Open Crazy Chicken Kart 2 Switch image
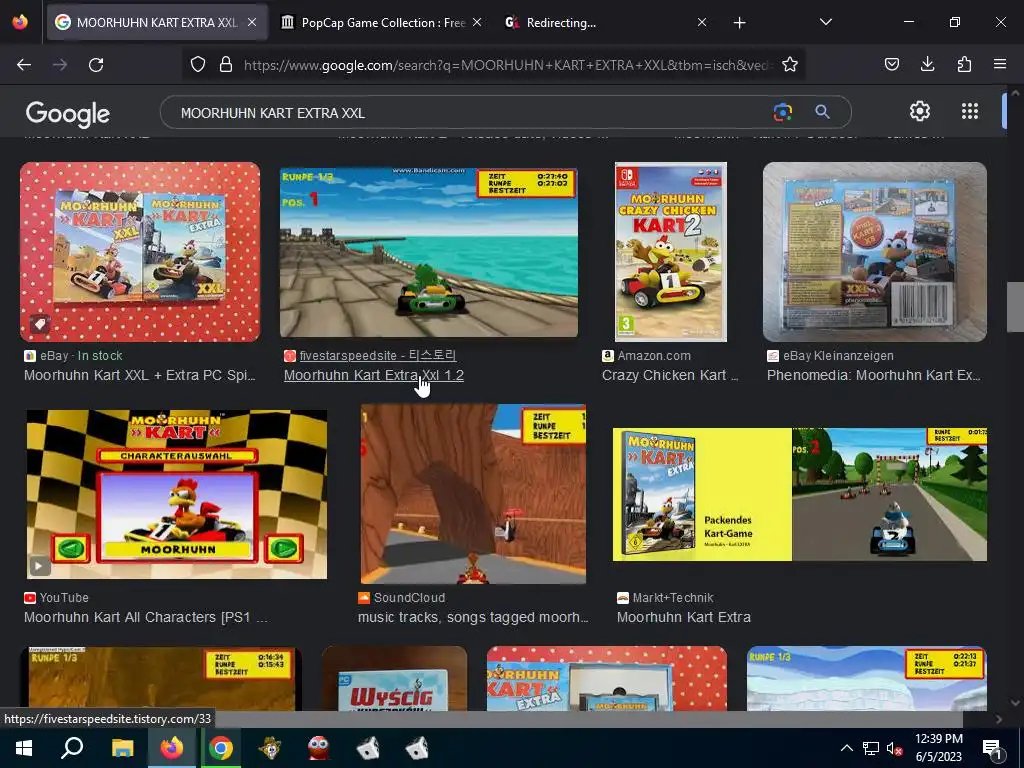The width and height of the screenshot is (1024, 768). click(x=671, y=251)
